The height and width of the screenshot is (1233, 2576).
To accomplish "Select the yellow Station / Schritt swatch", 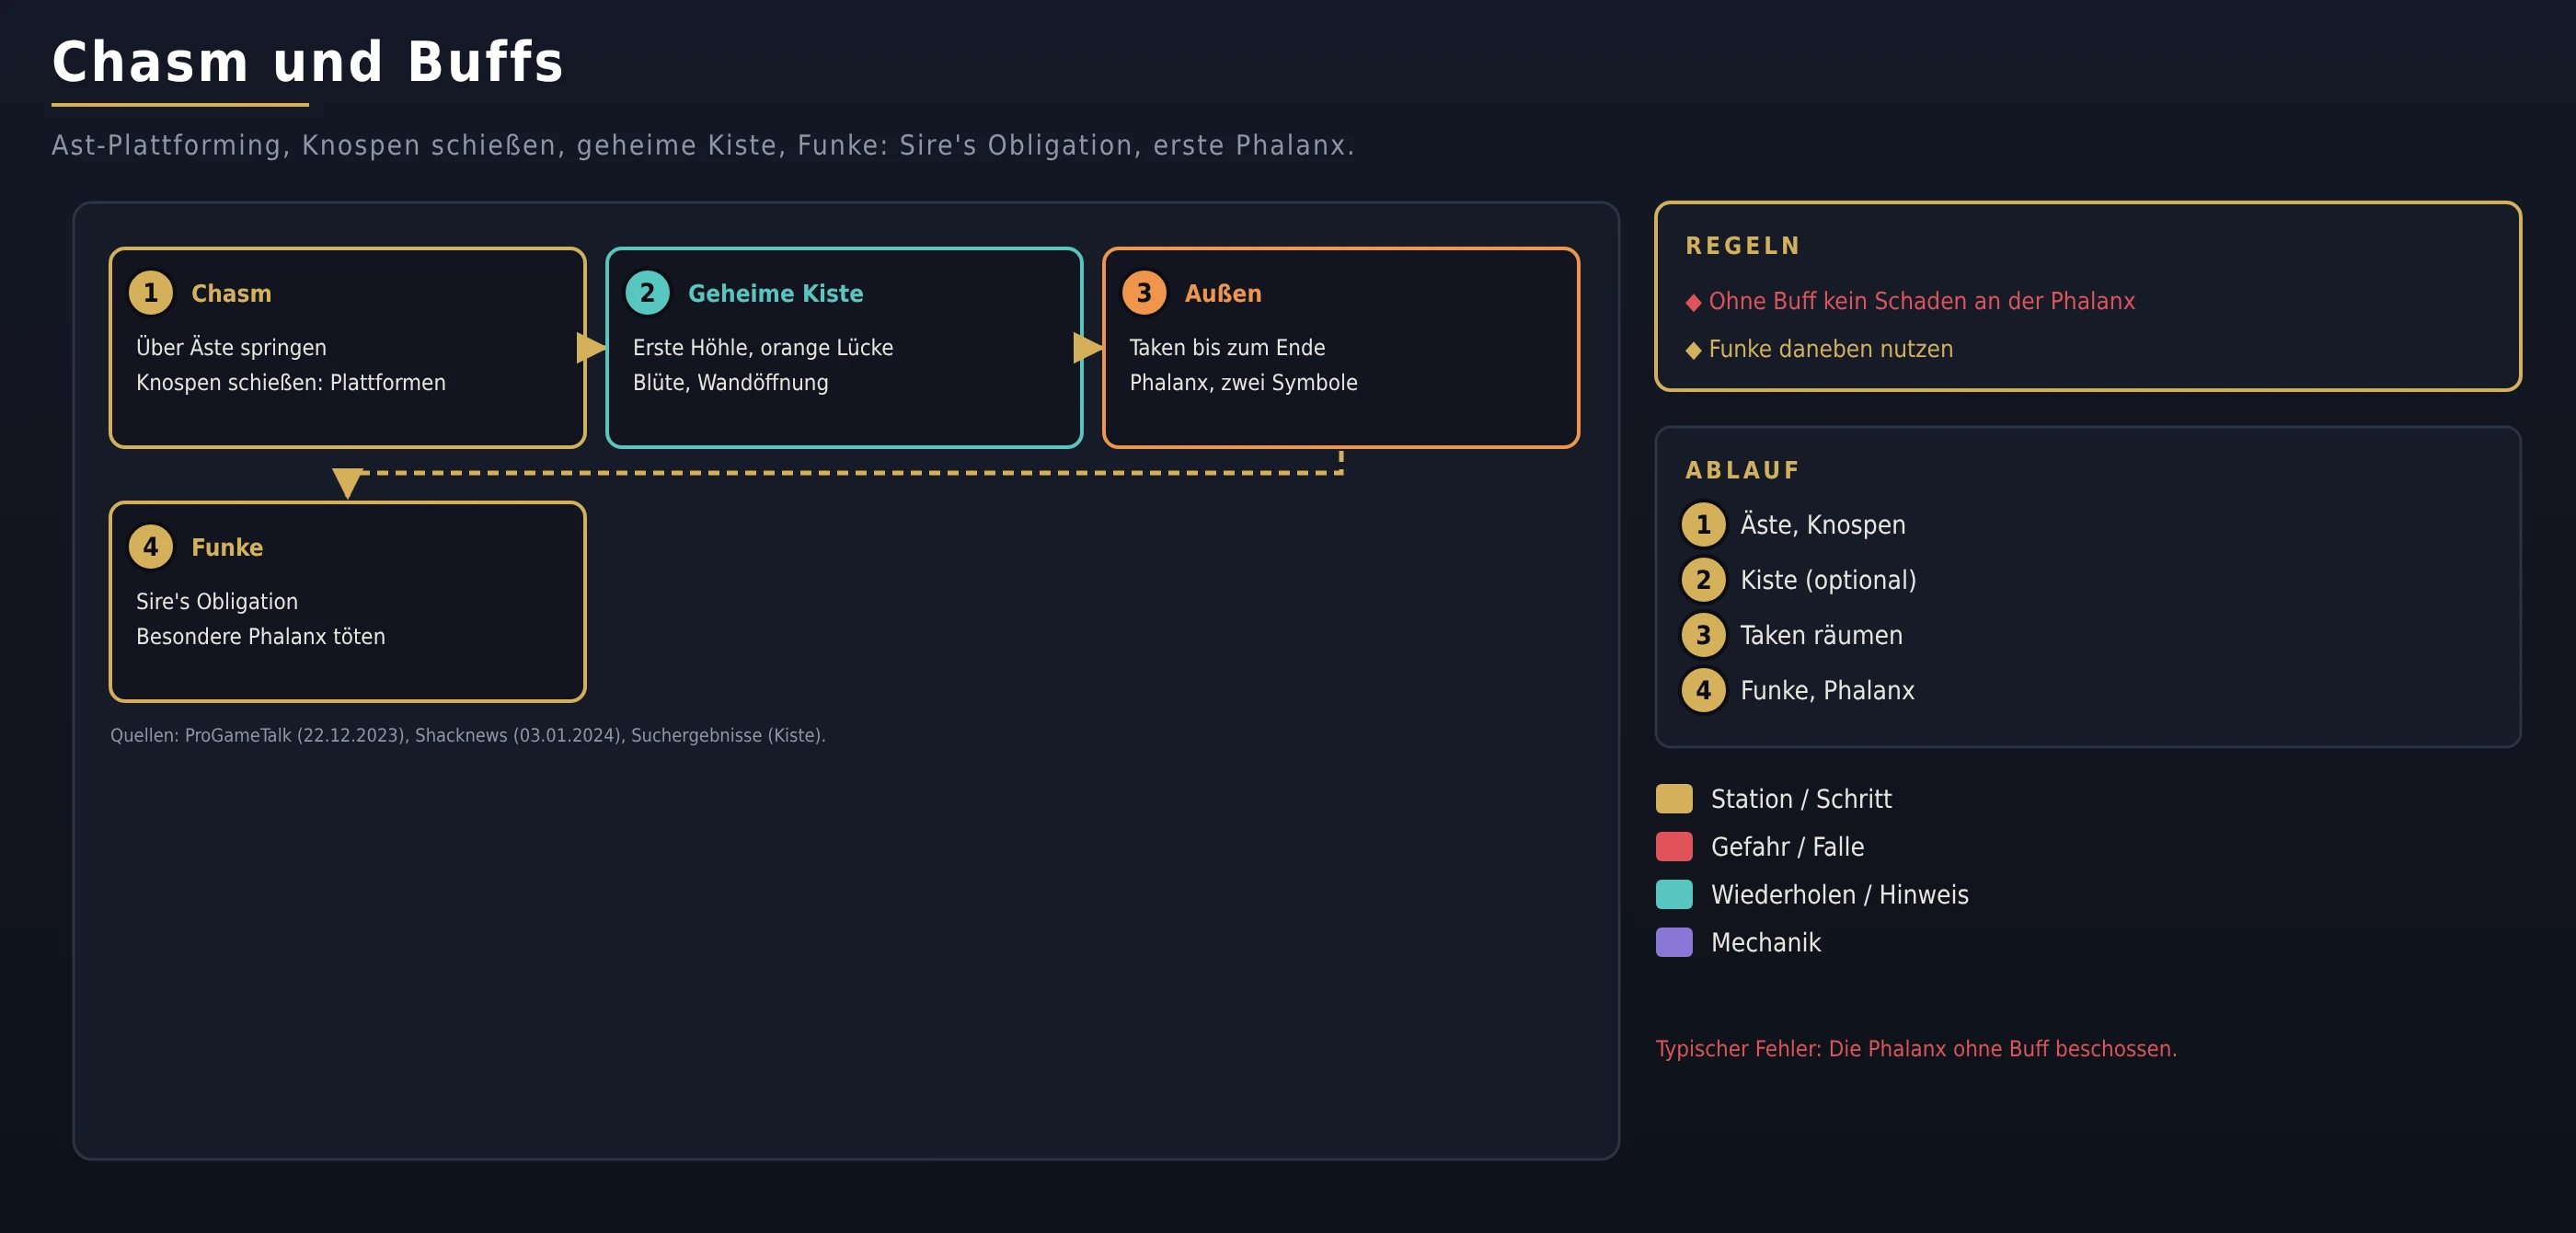I will tap(1674, 799).
